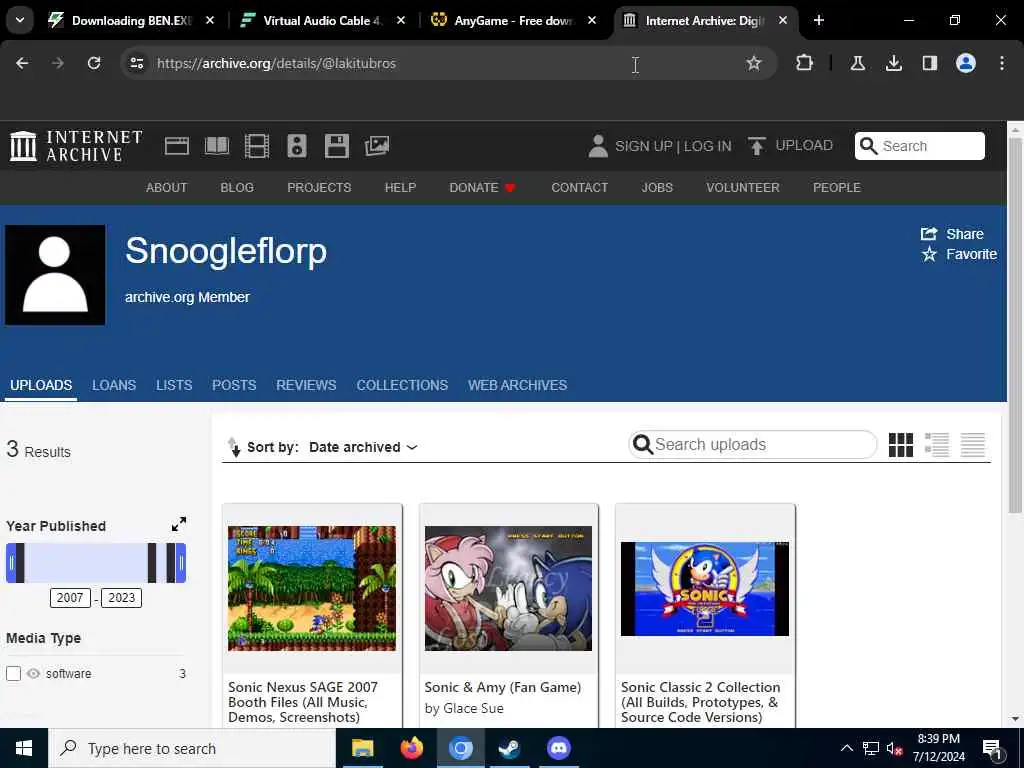Open the Audio speaker icon
Viewport: 1024px width, 768px height.
(296, 146)
